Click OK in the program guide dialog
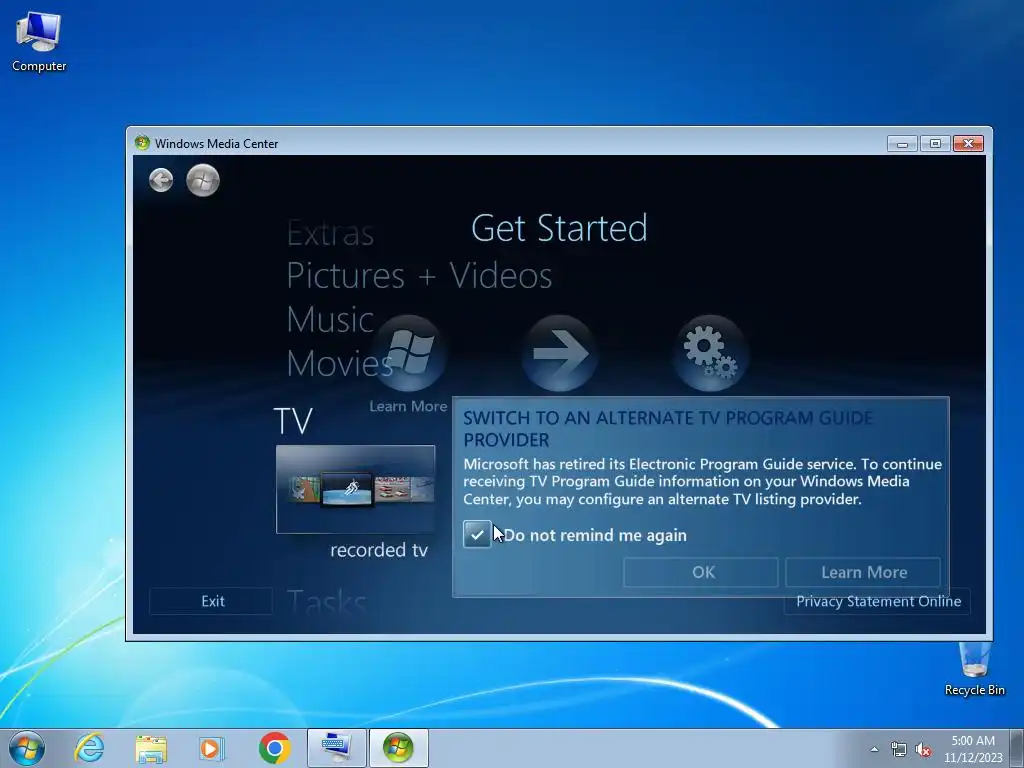This screenshot has height=768, width=1024. 701,572
